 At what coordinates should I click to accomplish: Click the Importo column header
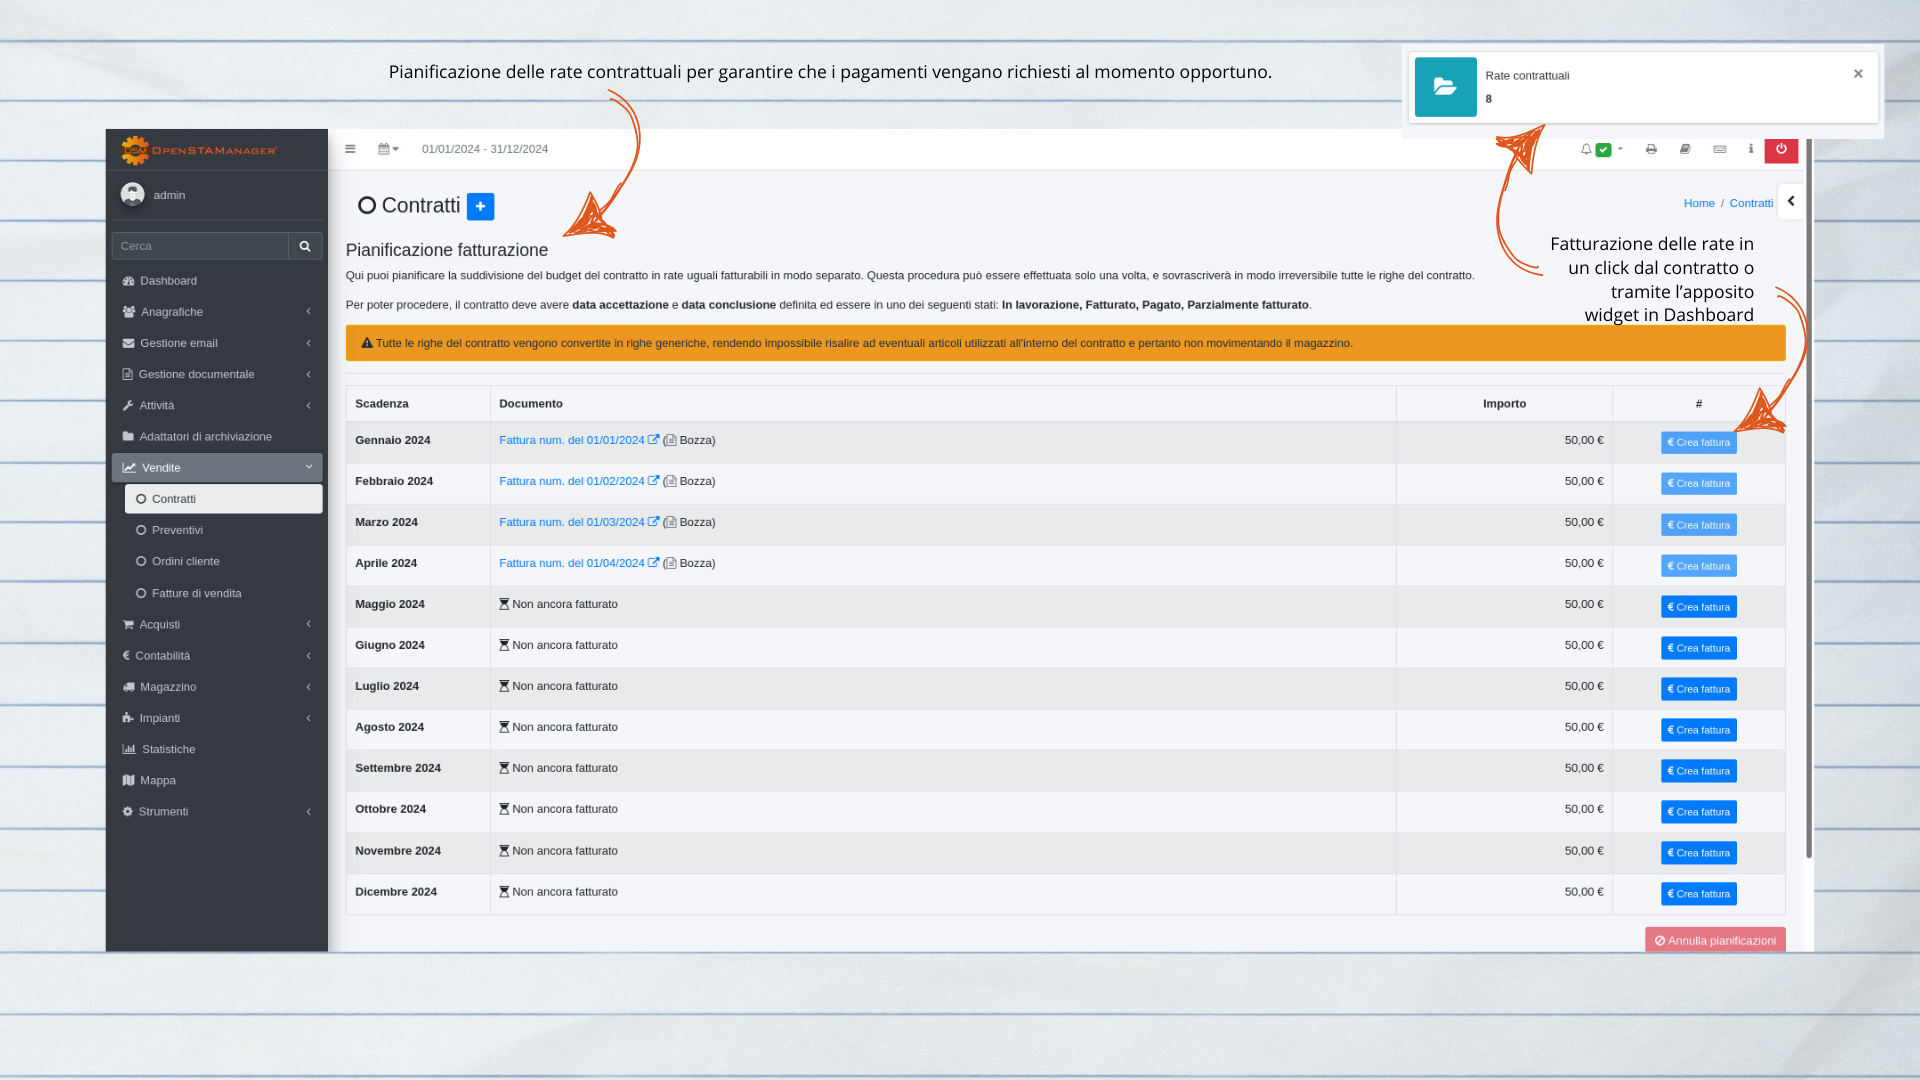tap(1504, 404)
